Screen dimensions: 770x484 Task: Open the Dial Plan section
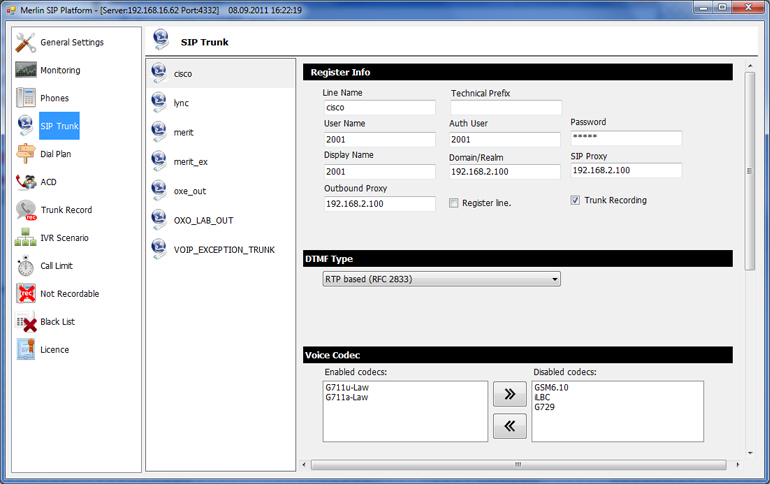pyautogui.click(x=55, y=154)
